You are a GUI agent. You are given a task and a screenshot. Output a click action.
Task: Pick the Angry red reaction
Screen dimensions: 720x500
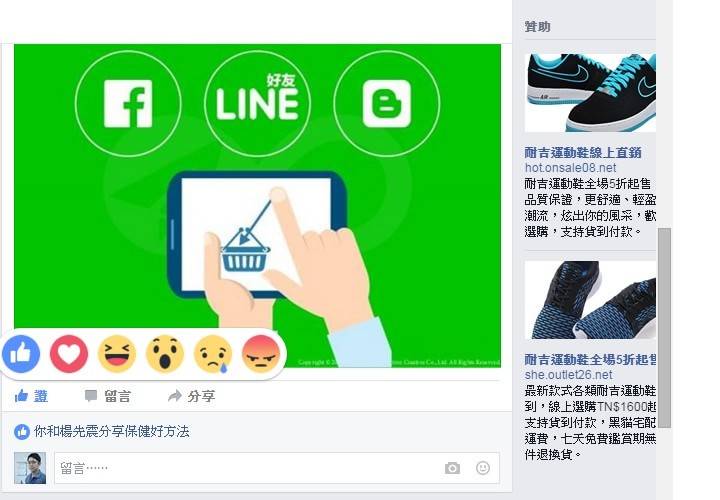pyautogui.click(x=261, y=354)
